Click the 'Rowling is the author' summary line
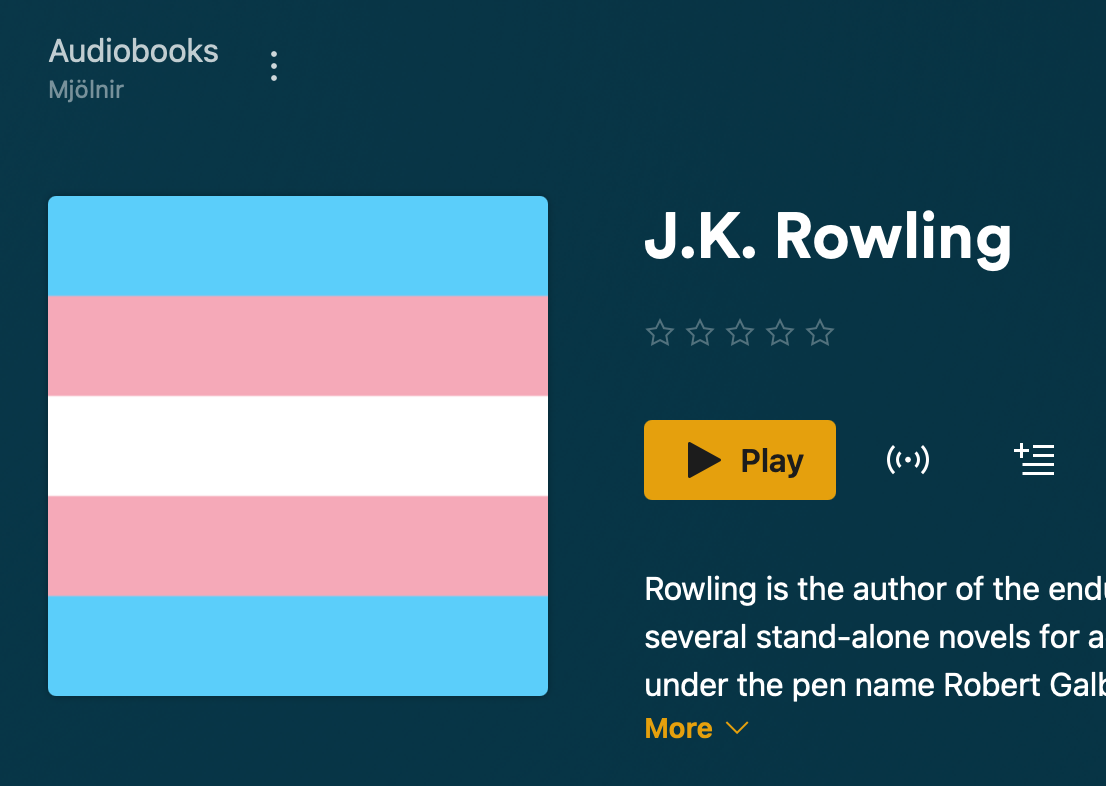This screenshot has width=1106, height=786. coord(875,589)
